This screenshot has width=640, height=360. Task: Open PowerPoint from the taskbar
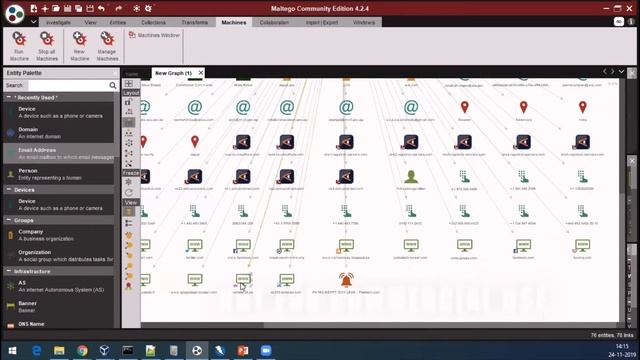[x=243, y=351]
